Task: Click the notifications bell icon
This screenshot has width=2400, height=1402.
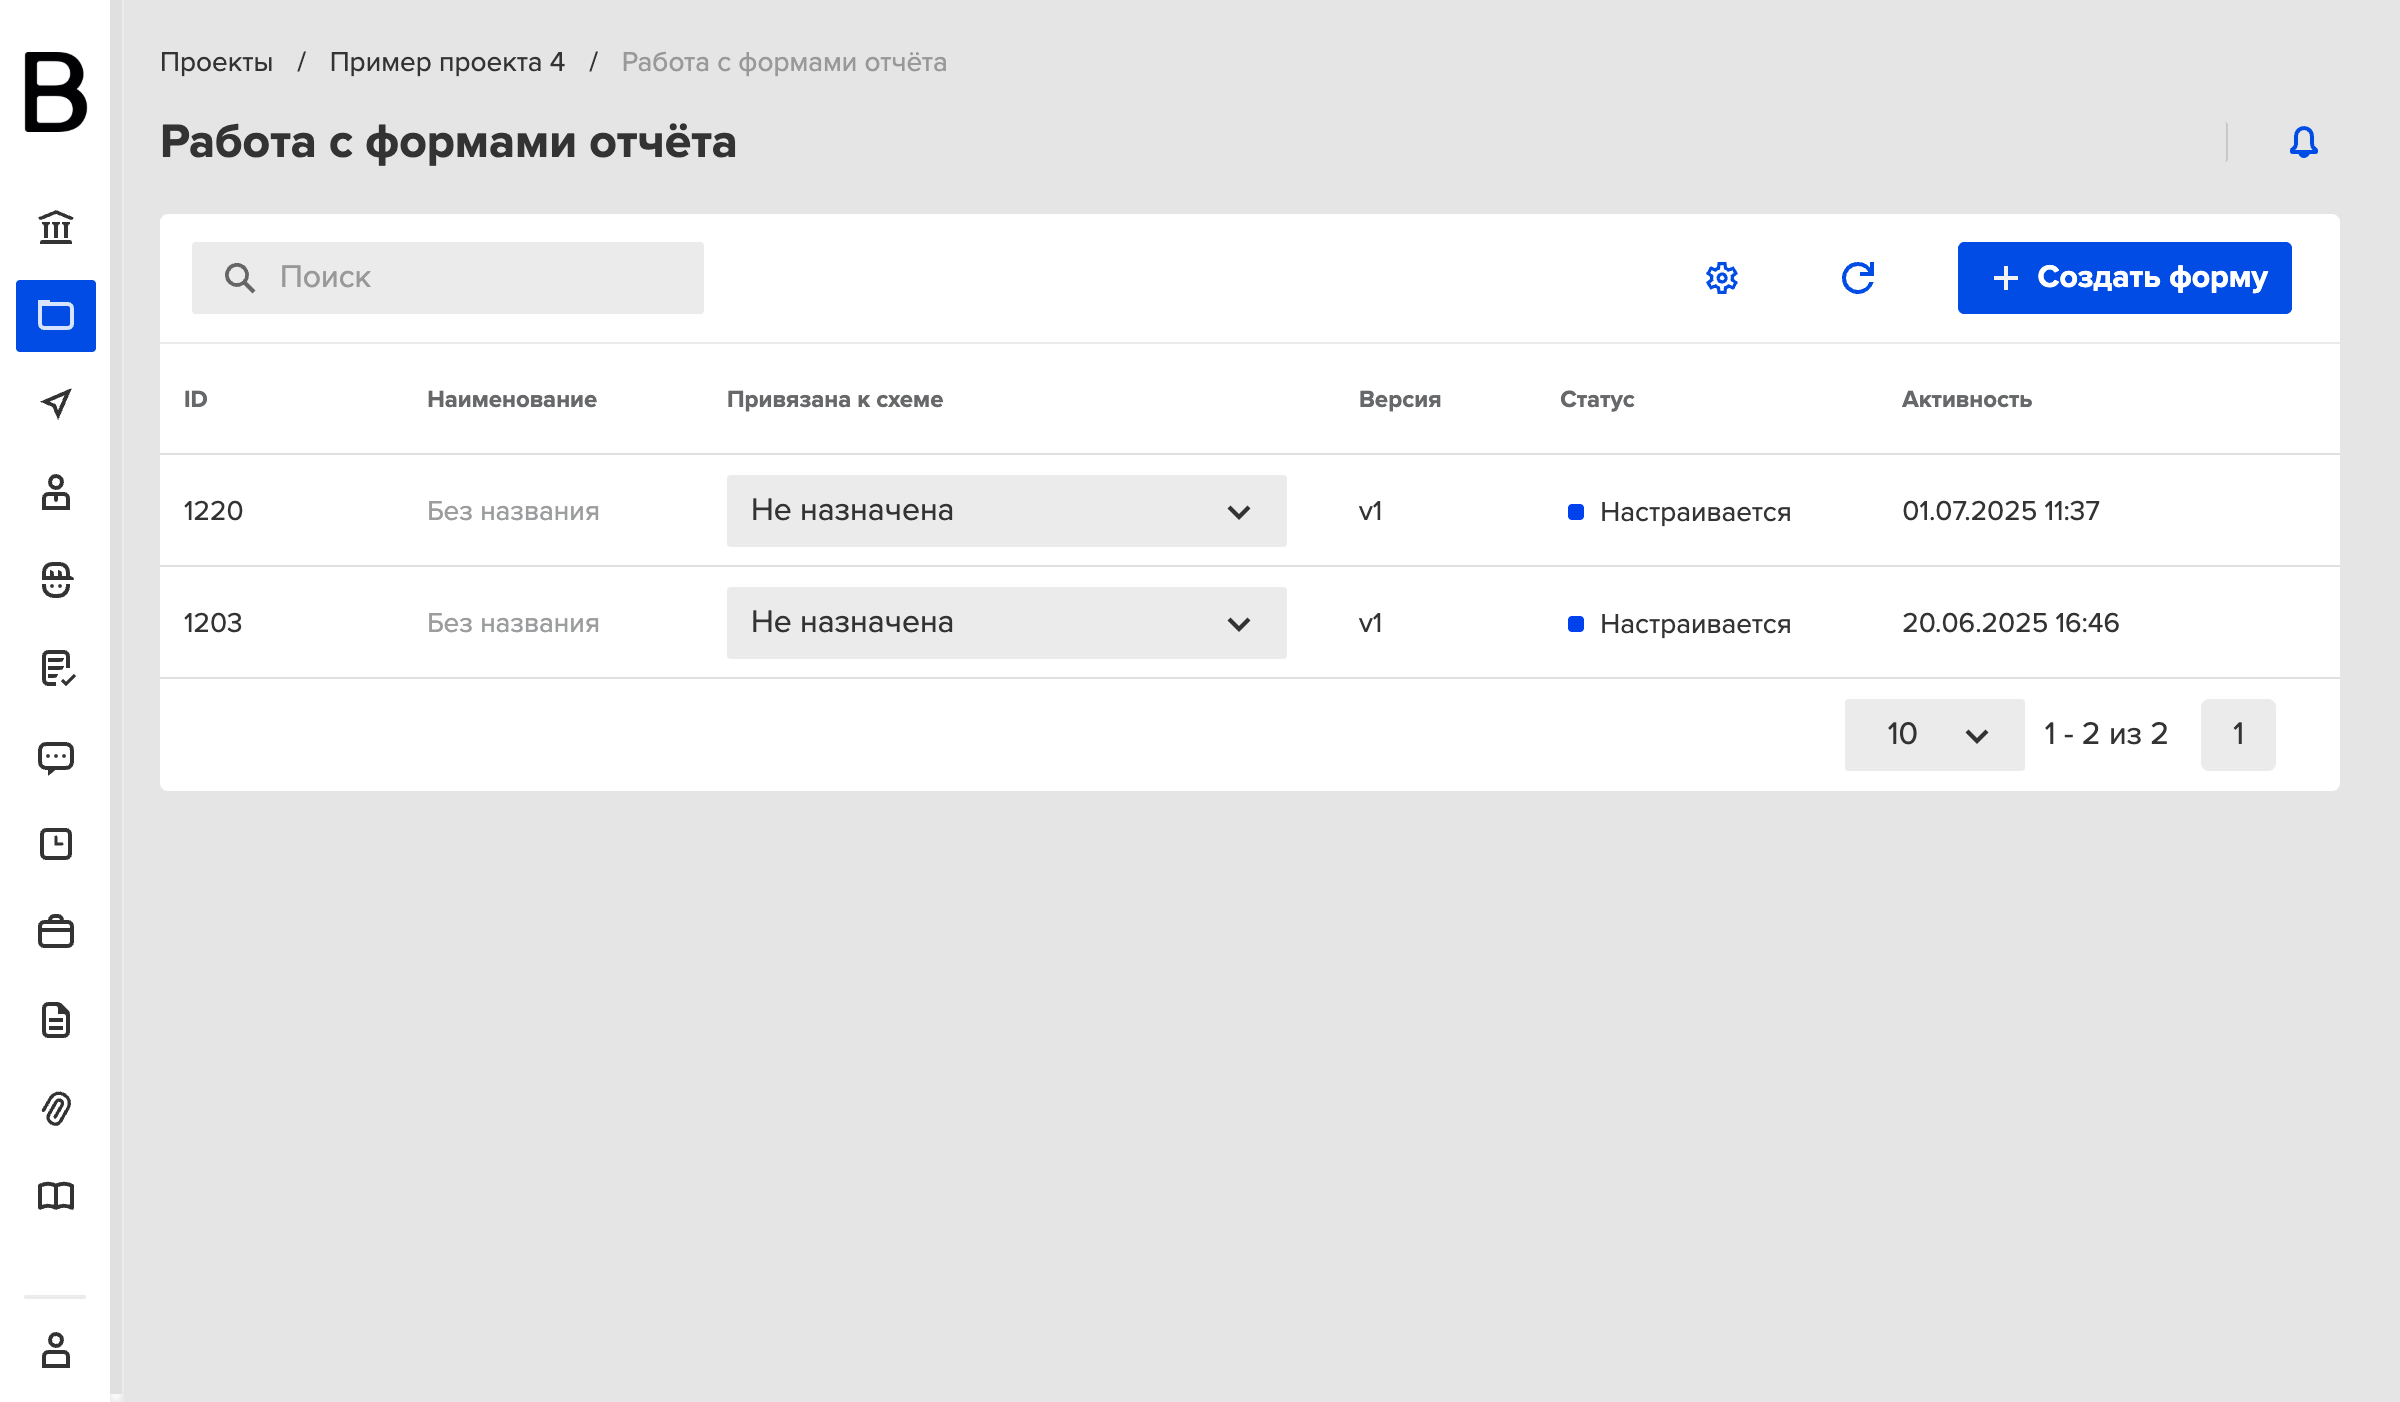Action: [2304, 142]
